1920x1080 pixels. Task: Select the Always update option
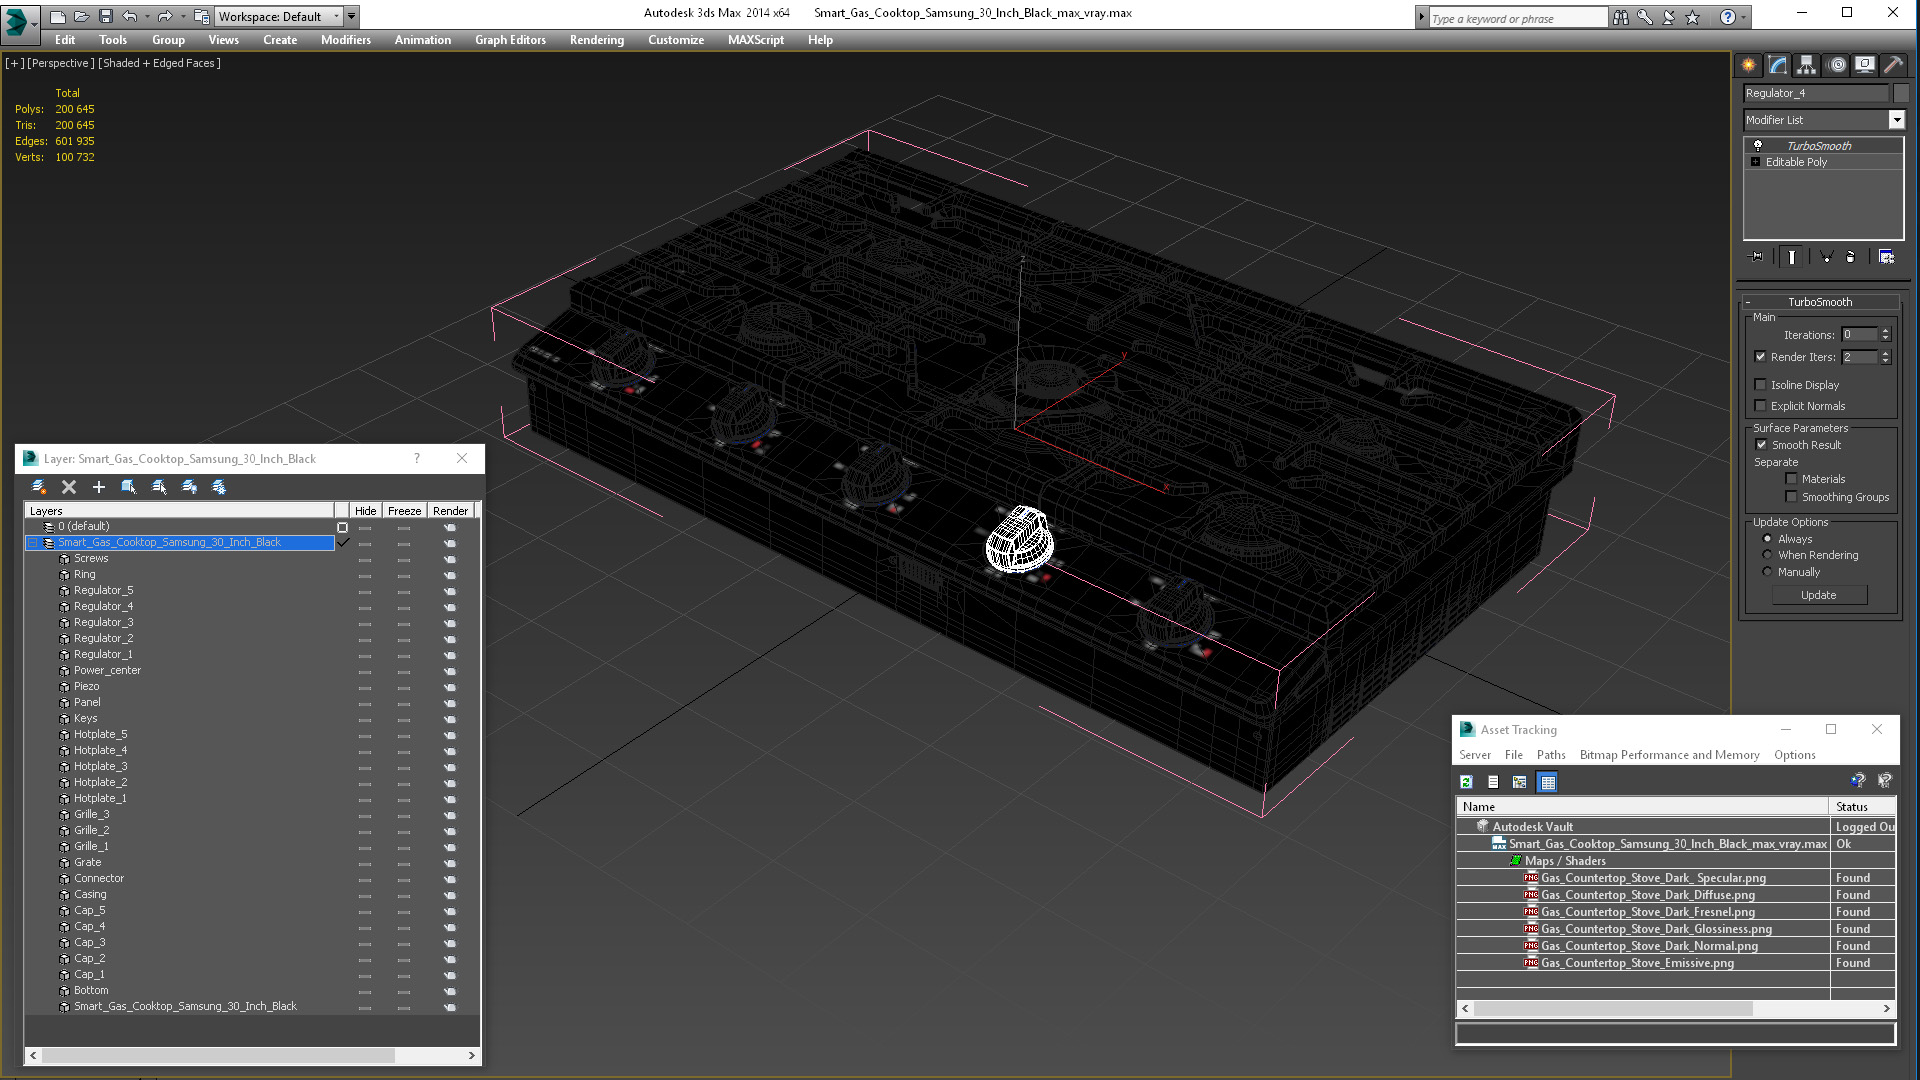coord(1767,539)
